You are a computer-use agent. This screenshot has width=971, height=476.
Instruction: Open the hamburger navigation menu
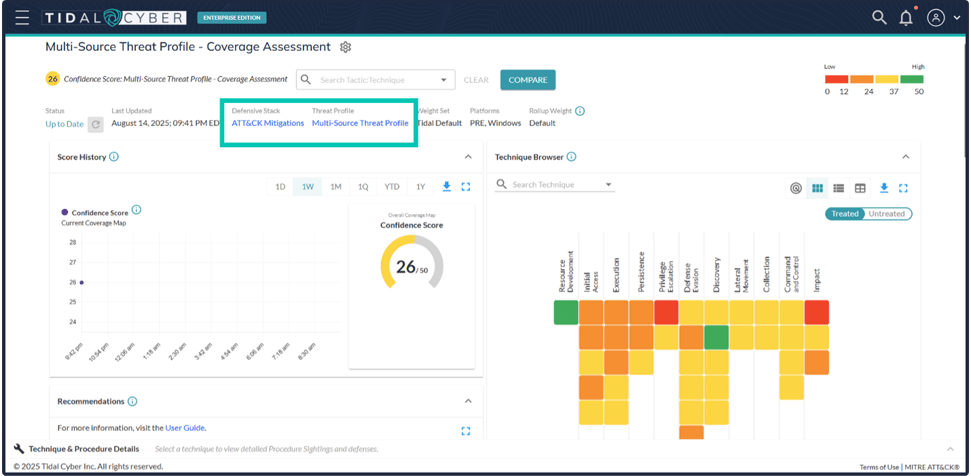point(22,17)
